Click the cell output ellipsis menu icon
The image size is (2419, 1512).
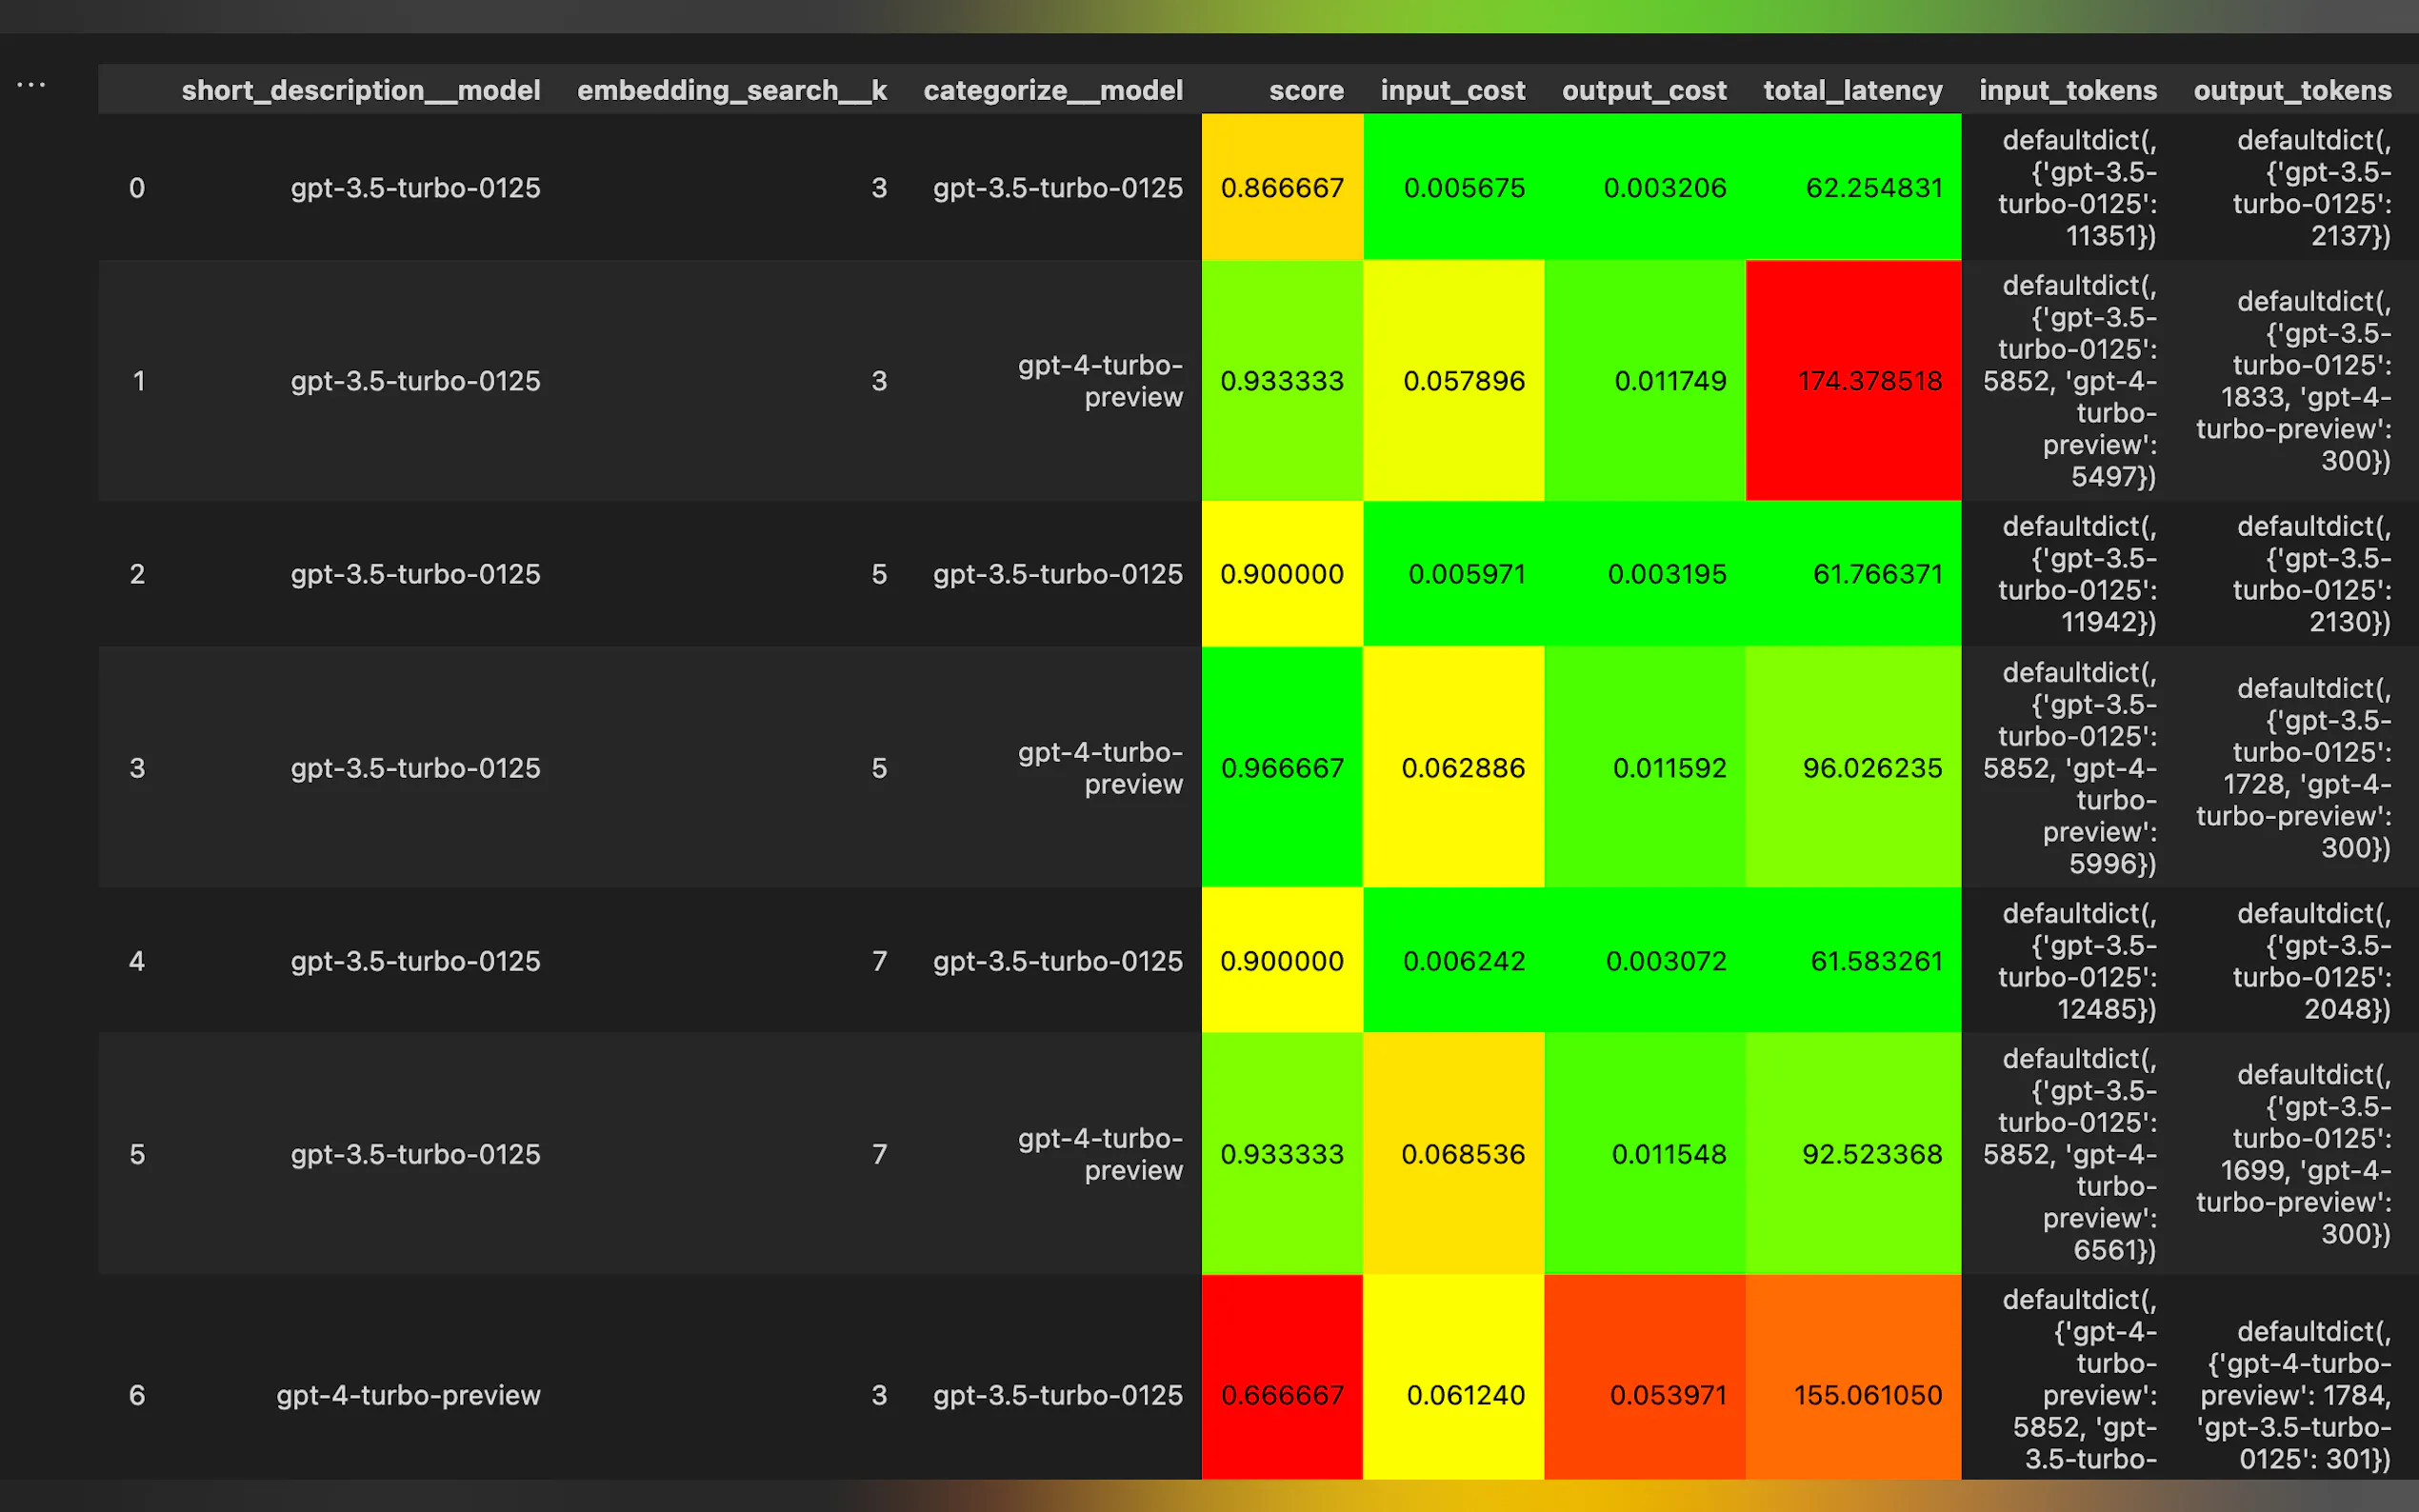(31, 85)
